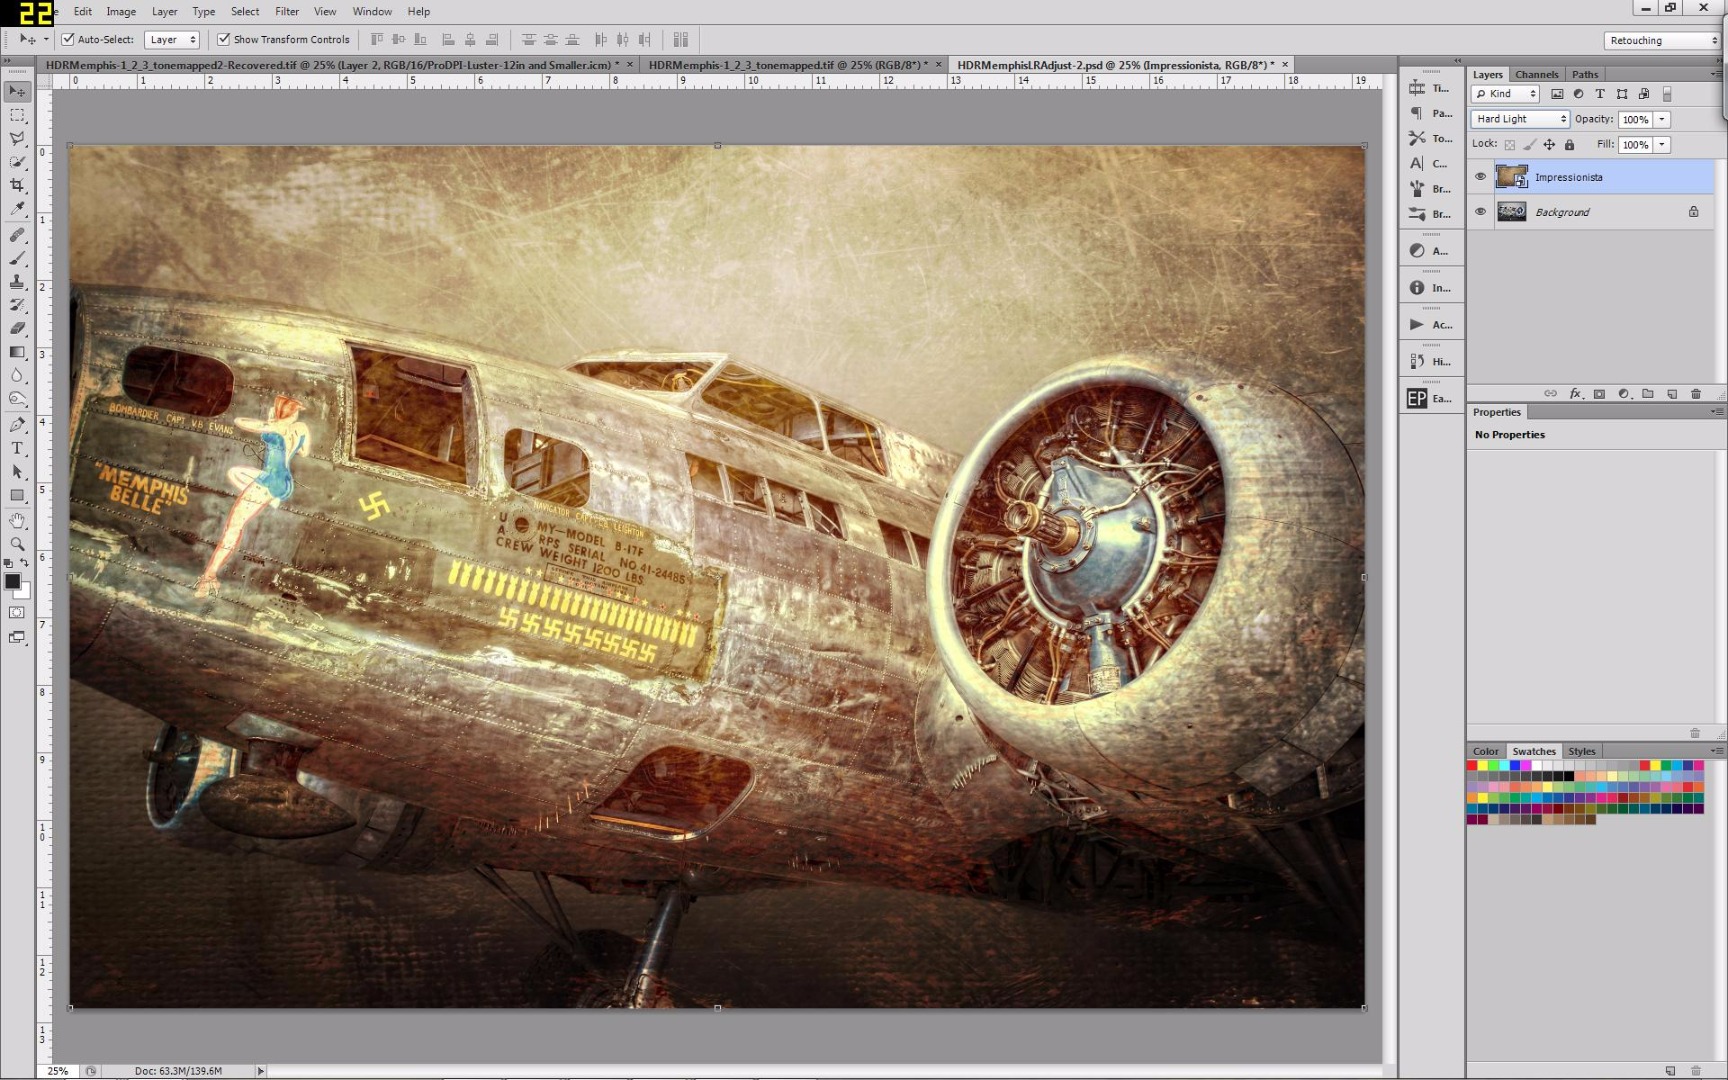Select the Zoom tool

coord(17,544)
